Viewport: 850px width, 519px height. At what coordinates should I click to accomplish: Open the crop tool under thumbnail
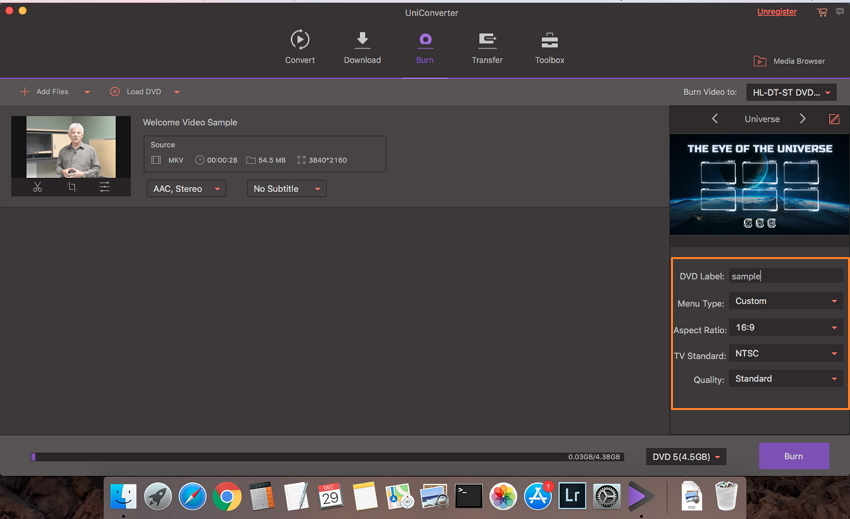tap(72, 187)
